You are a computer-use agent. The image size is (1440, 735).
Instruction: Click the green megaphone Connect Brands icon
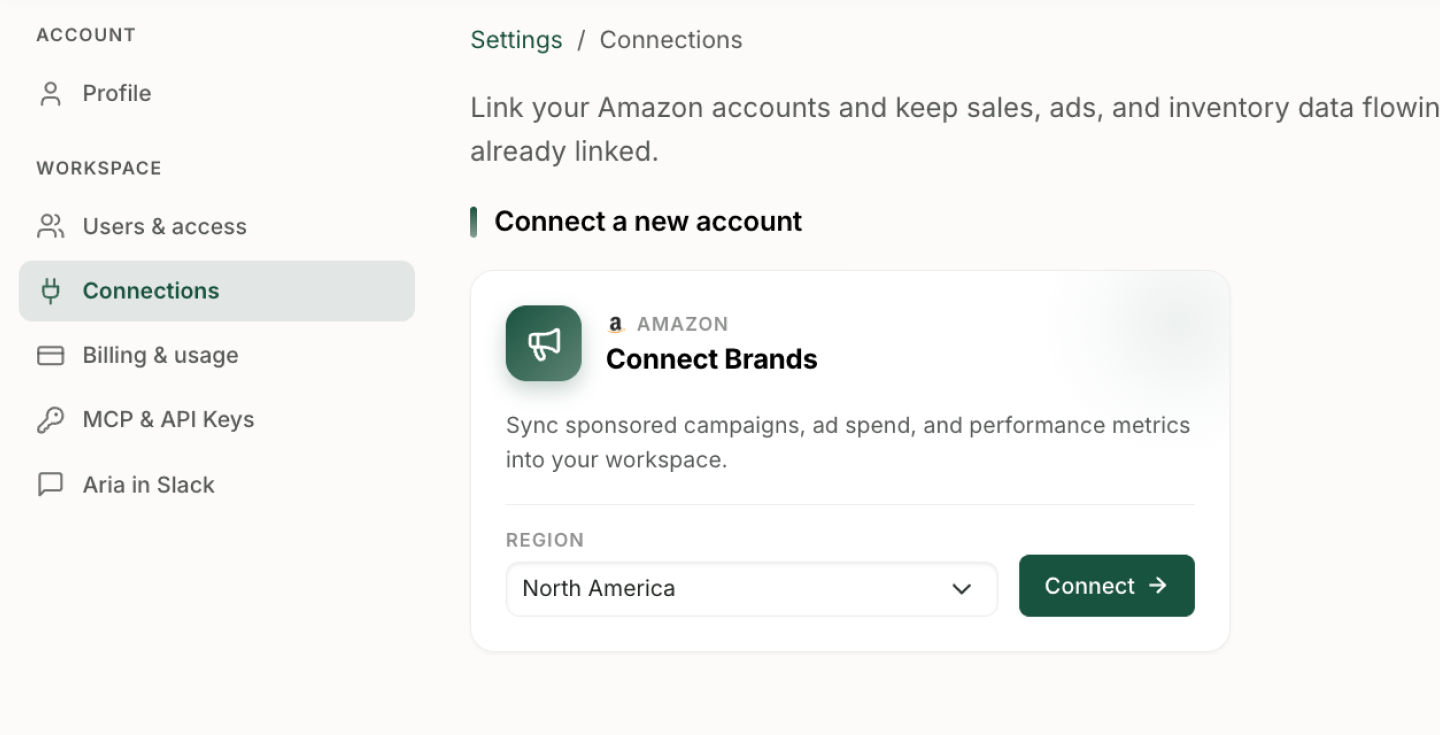[544, 343]
